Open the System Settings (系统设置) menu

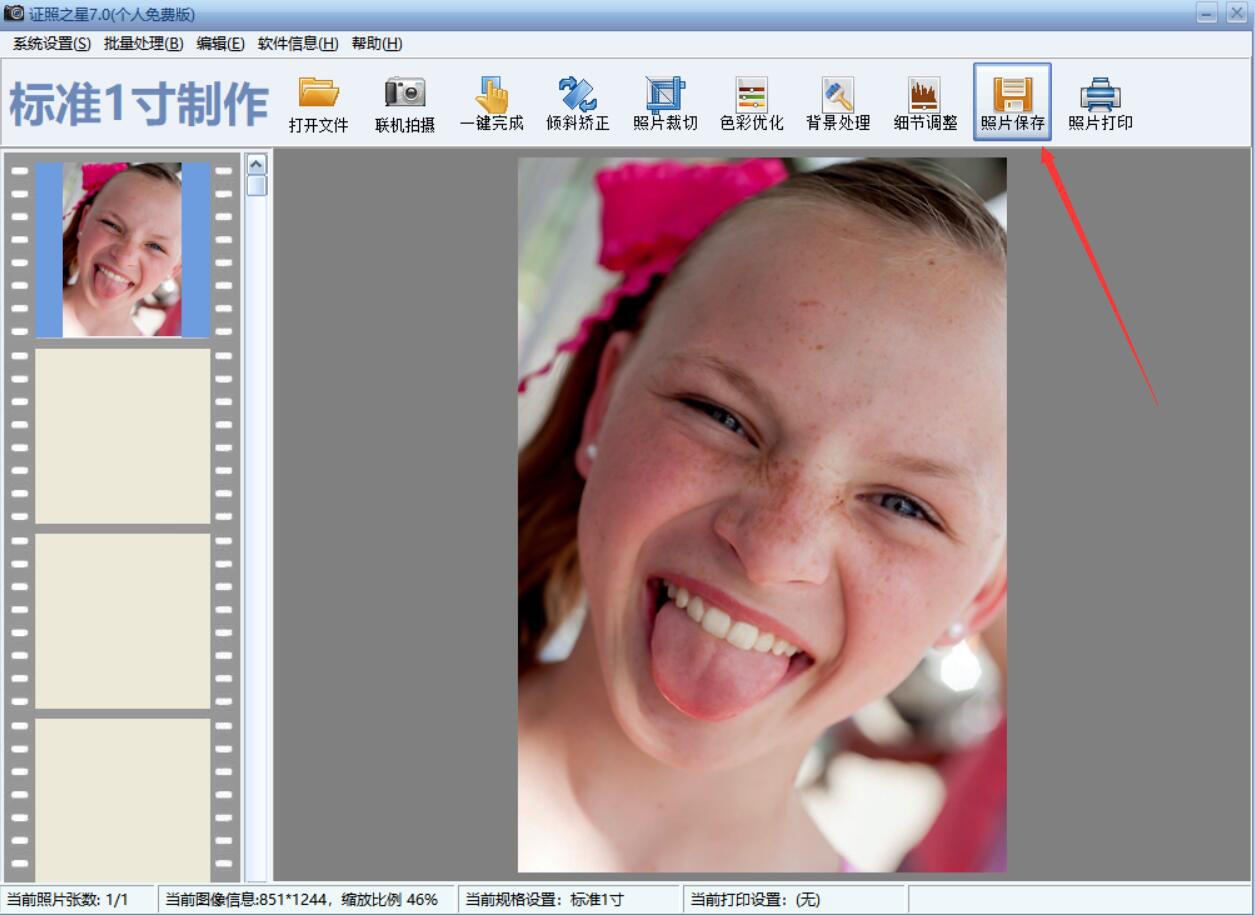point(51,44)
